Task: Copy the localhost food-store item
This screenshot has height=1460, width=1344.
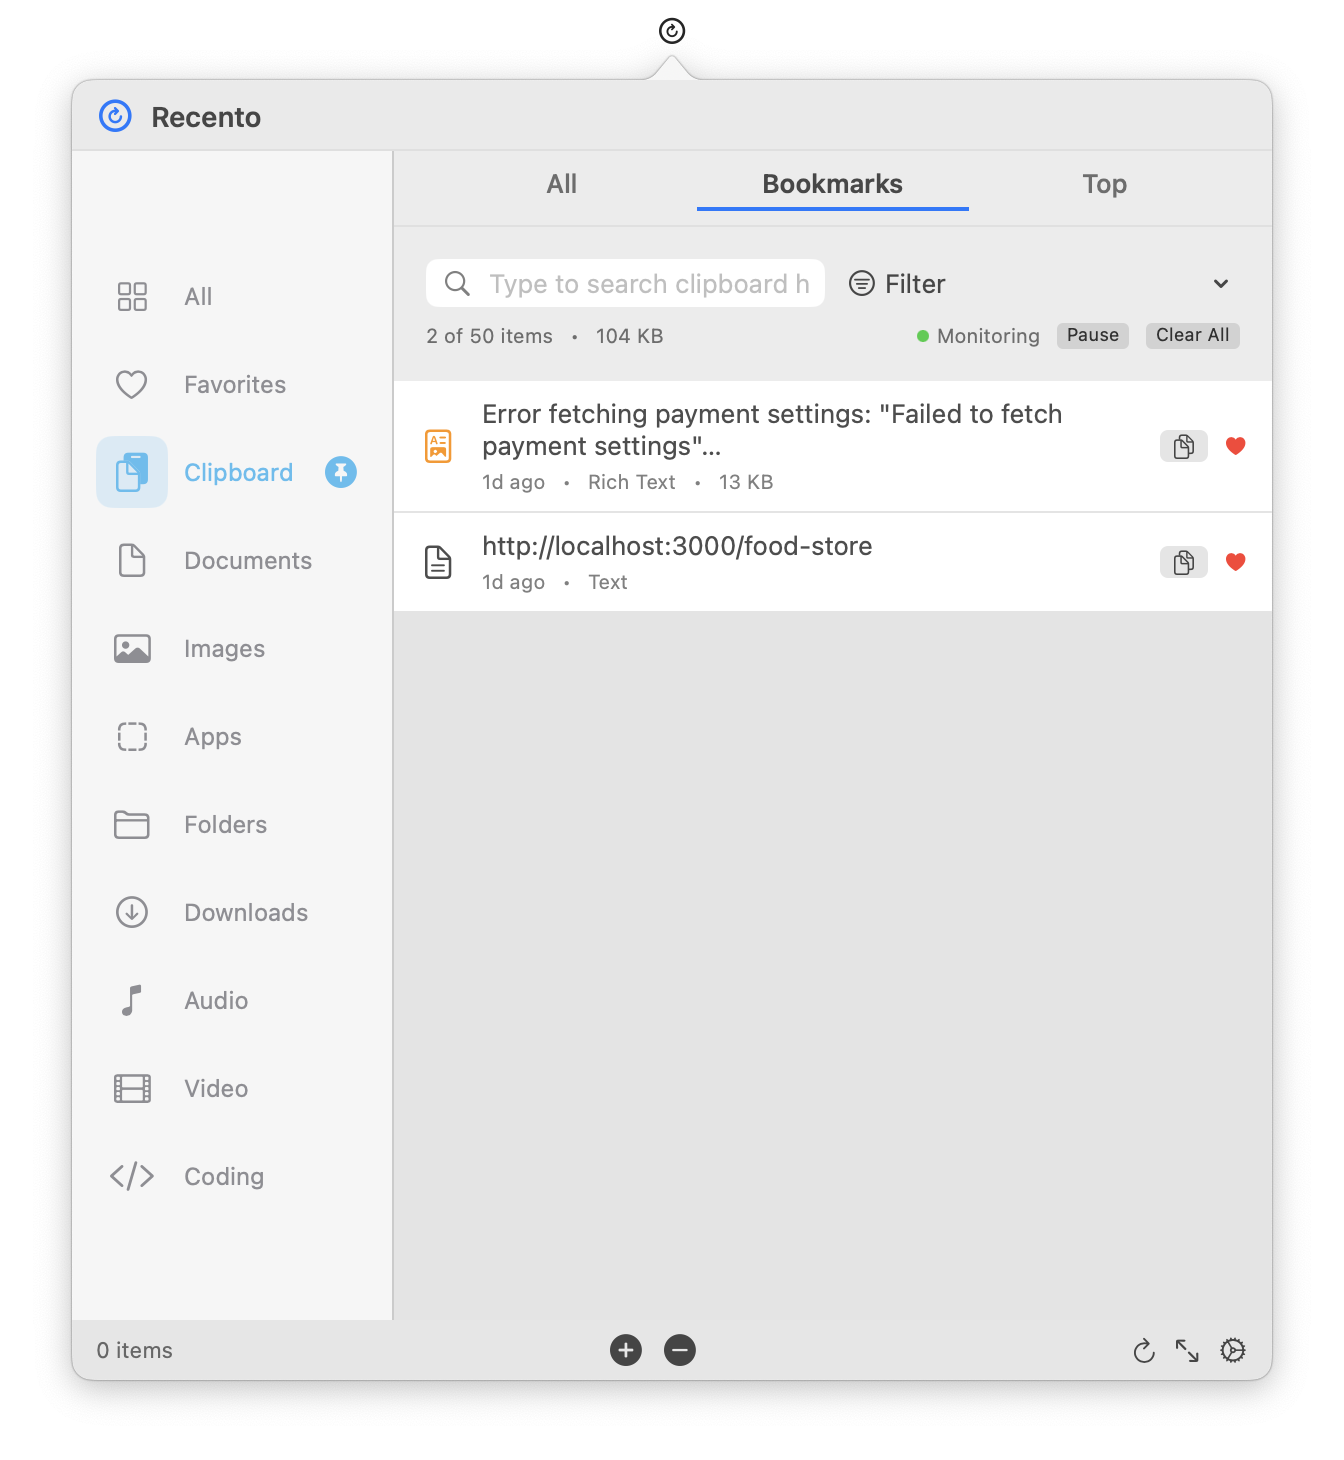Action: pos(1183,562)
